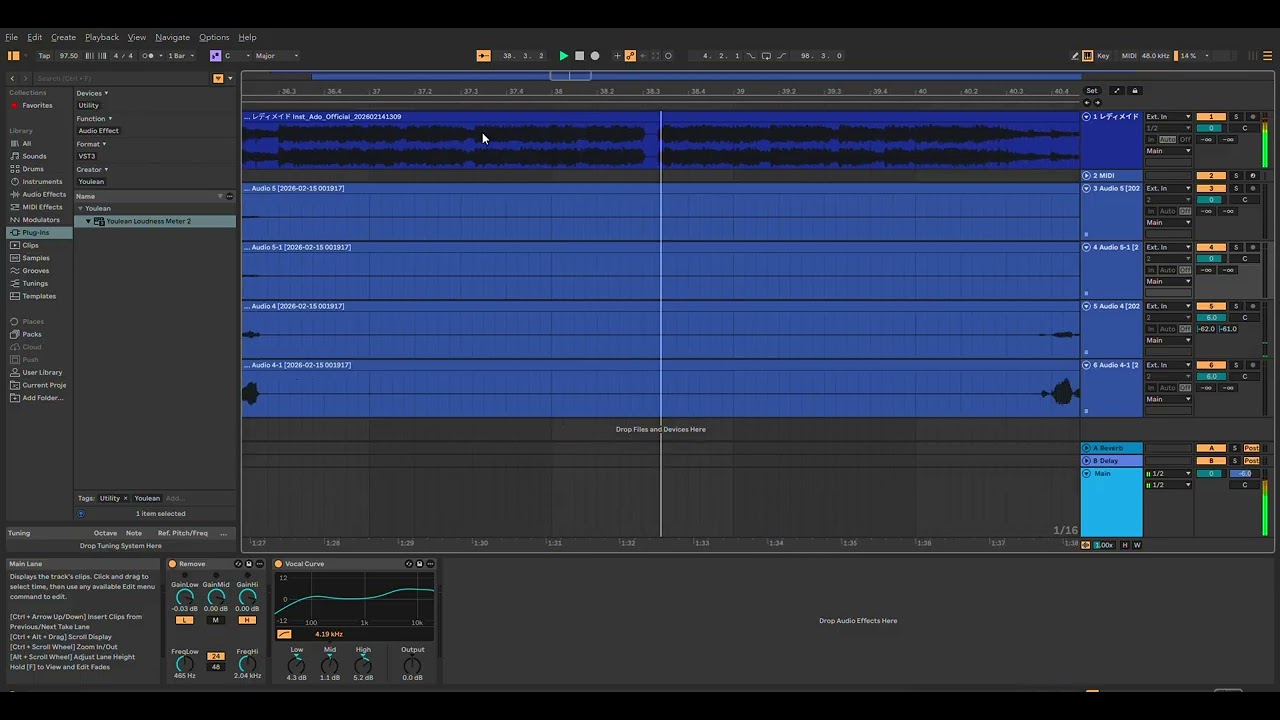Open the Edit menu

[35, 37]
